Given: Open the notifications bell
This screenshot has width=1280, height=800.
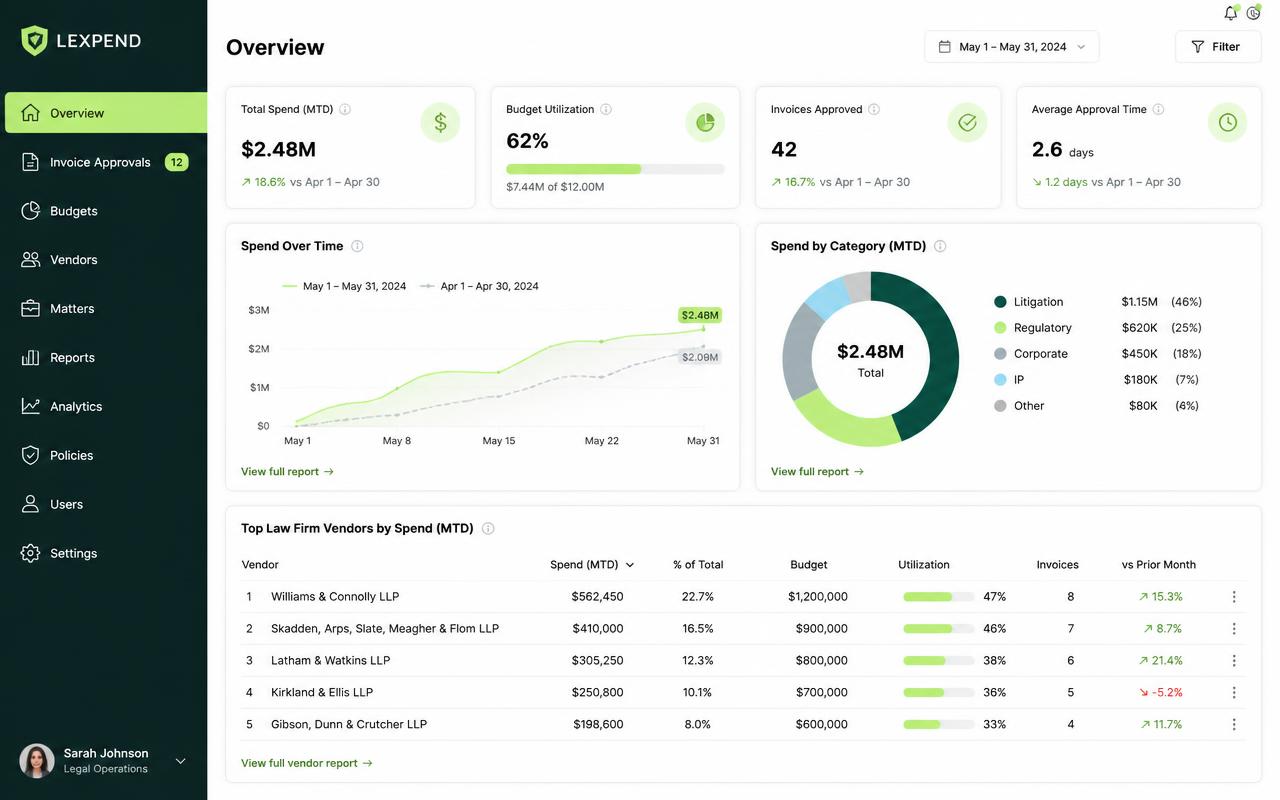Looking at the screenshot, I should [1231, 13].
